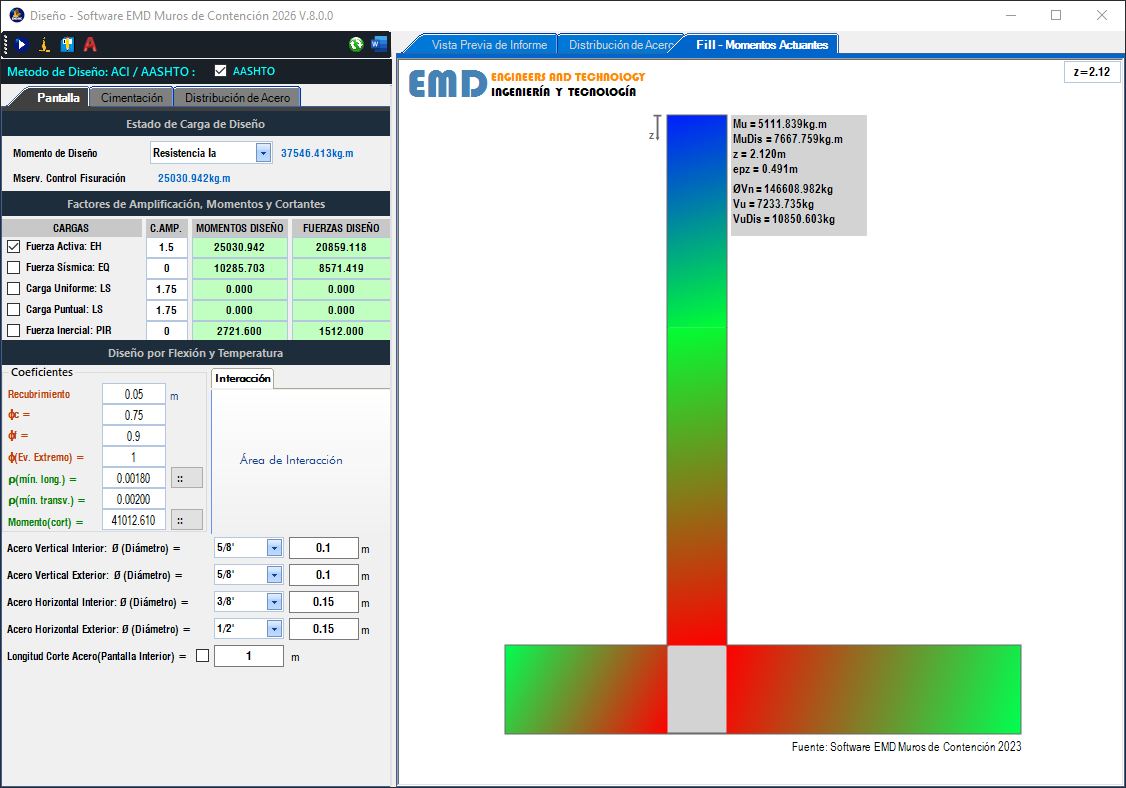Viewport: 1126px width, 788px height.
Task: Enable the Fuerza Inercial: PIR checkbox
Action: (x=14, y=330)
